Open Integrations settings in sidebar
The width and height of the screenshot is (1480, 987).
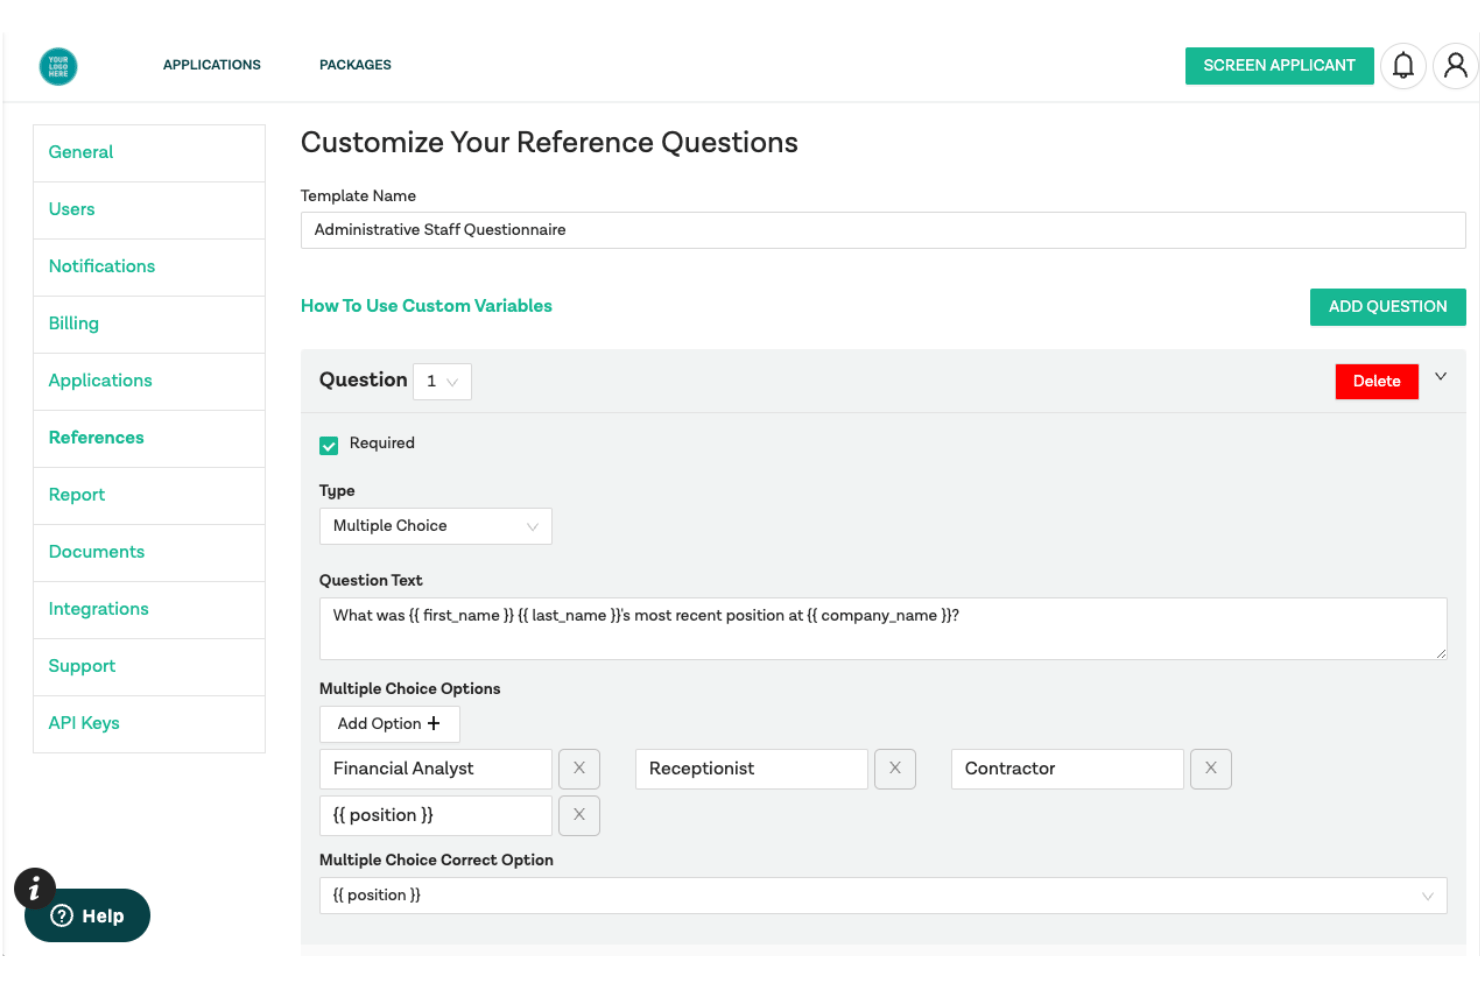149,609
